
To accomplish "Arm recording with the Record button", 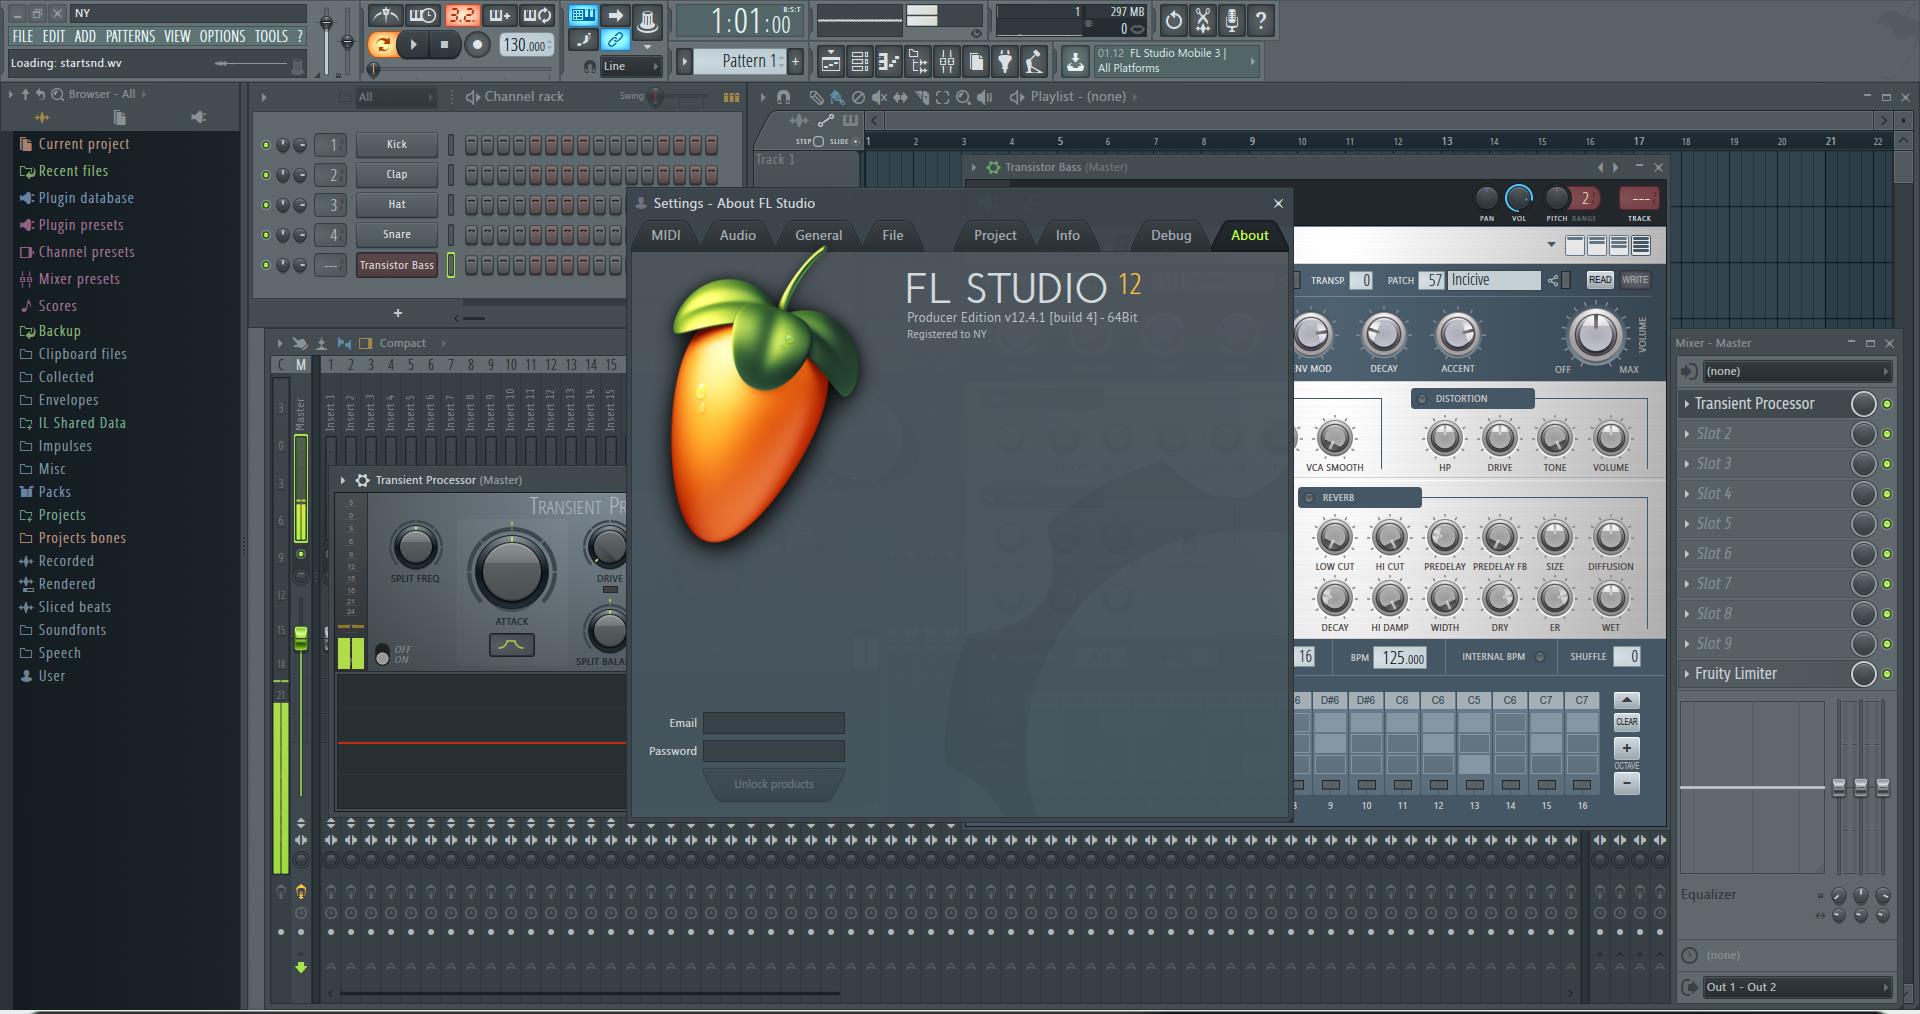I will point(477,44).
